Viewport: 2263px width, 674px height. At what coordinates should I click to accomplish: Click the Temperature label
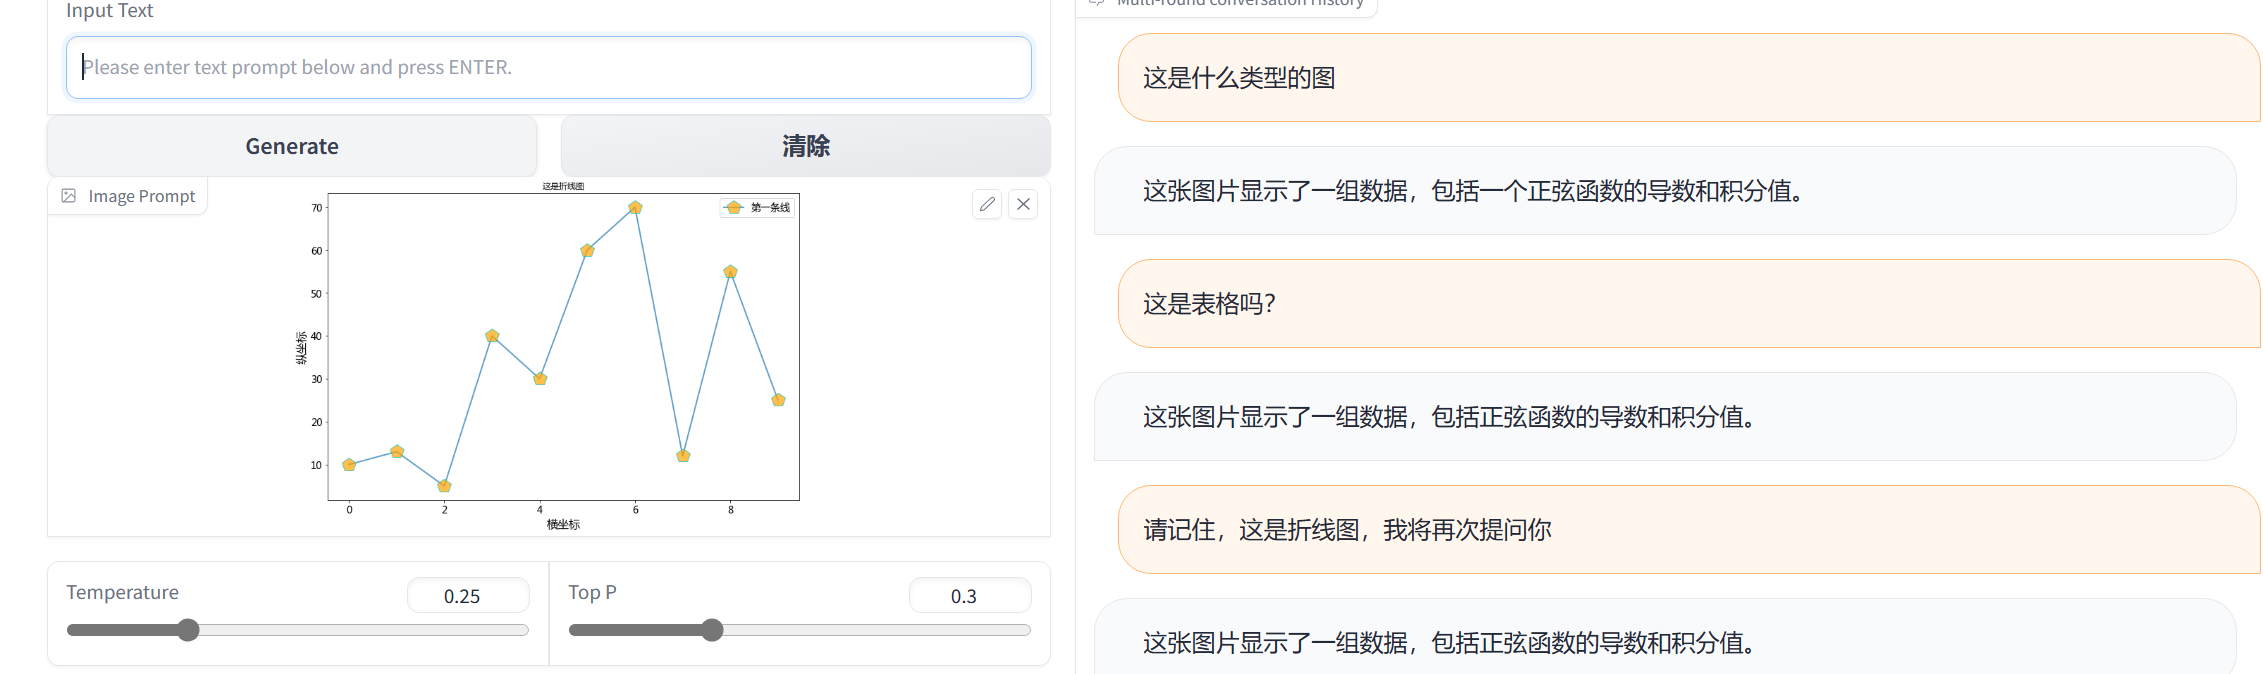point(122,592)
